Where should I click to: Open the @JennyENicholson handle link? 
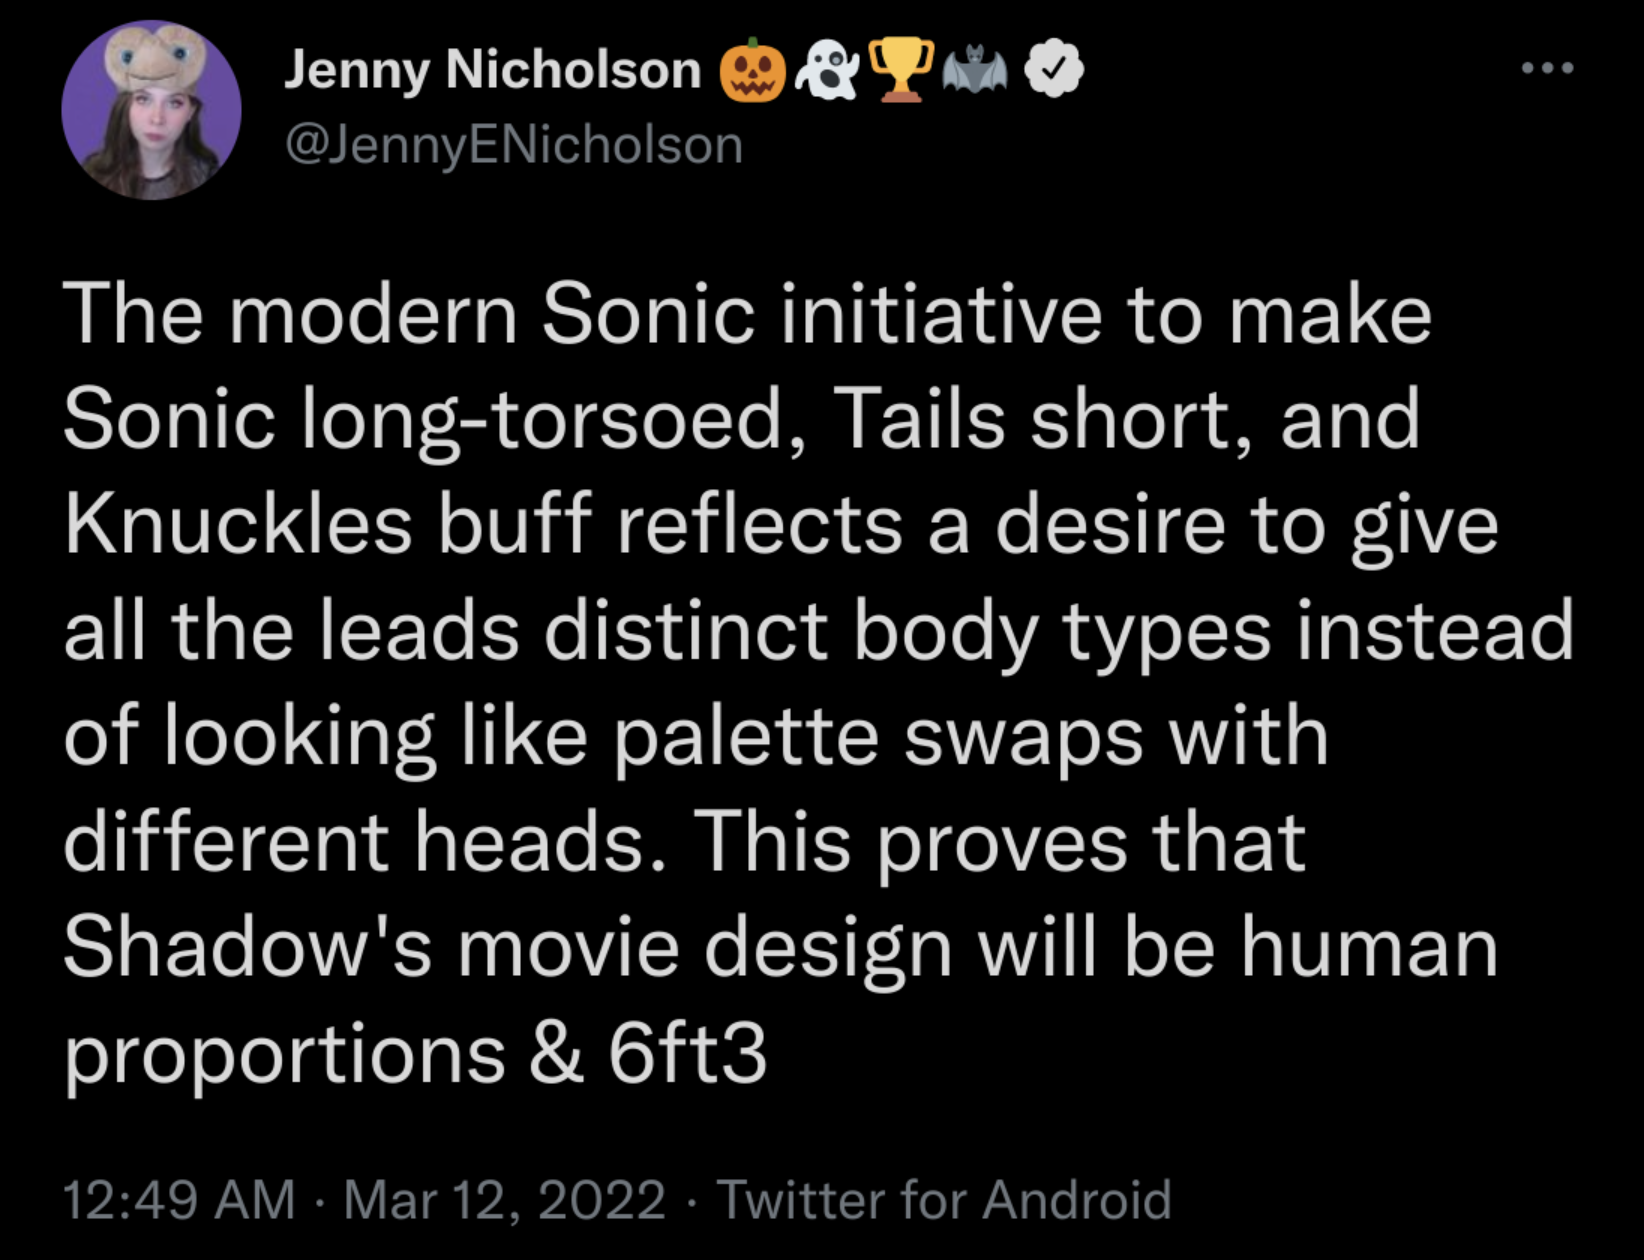point(514,145)
